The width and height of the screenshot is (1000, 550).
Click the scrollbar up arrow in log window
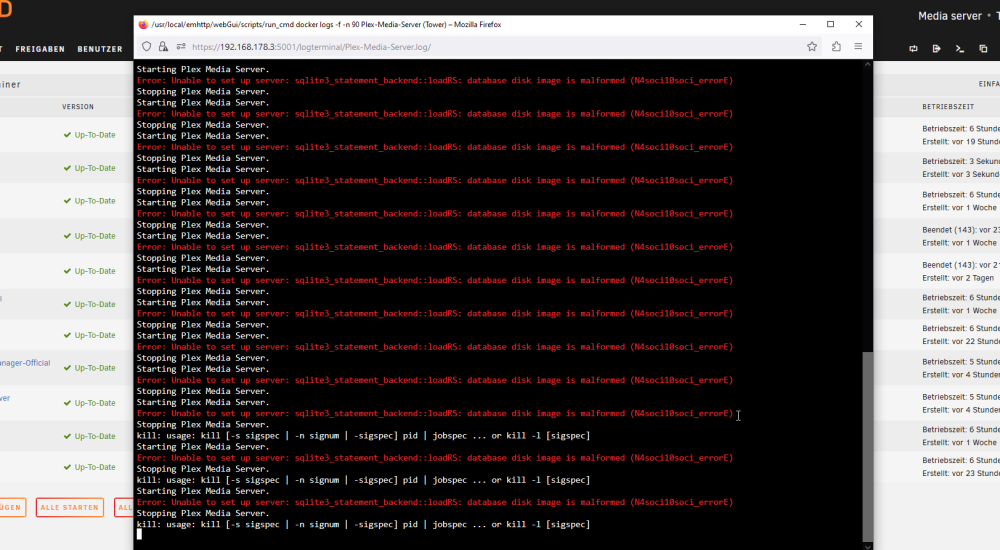click(867, 64)
